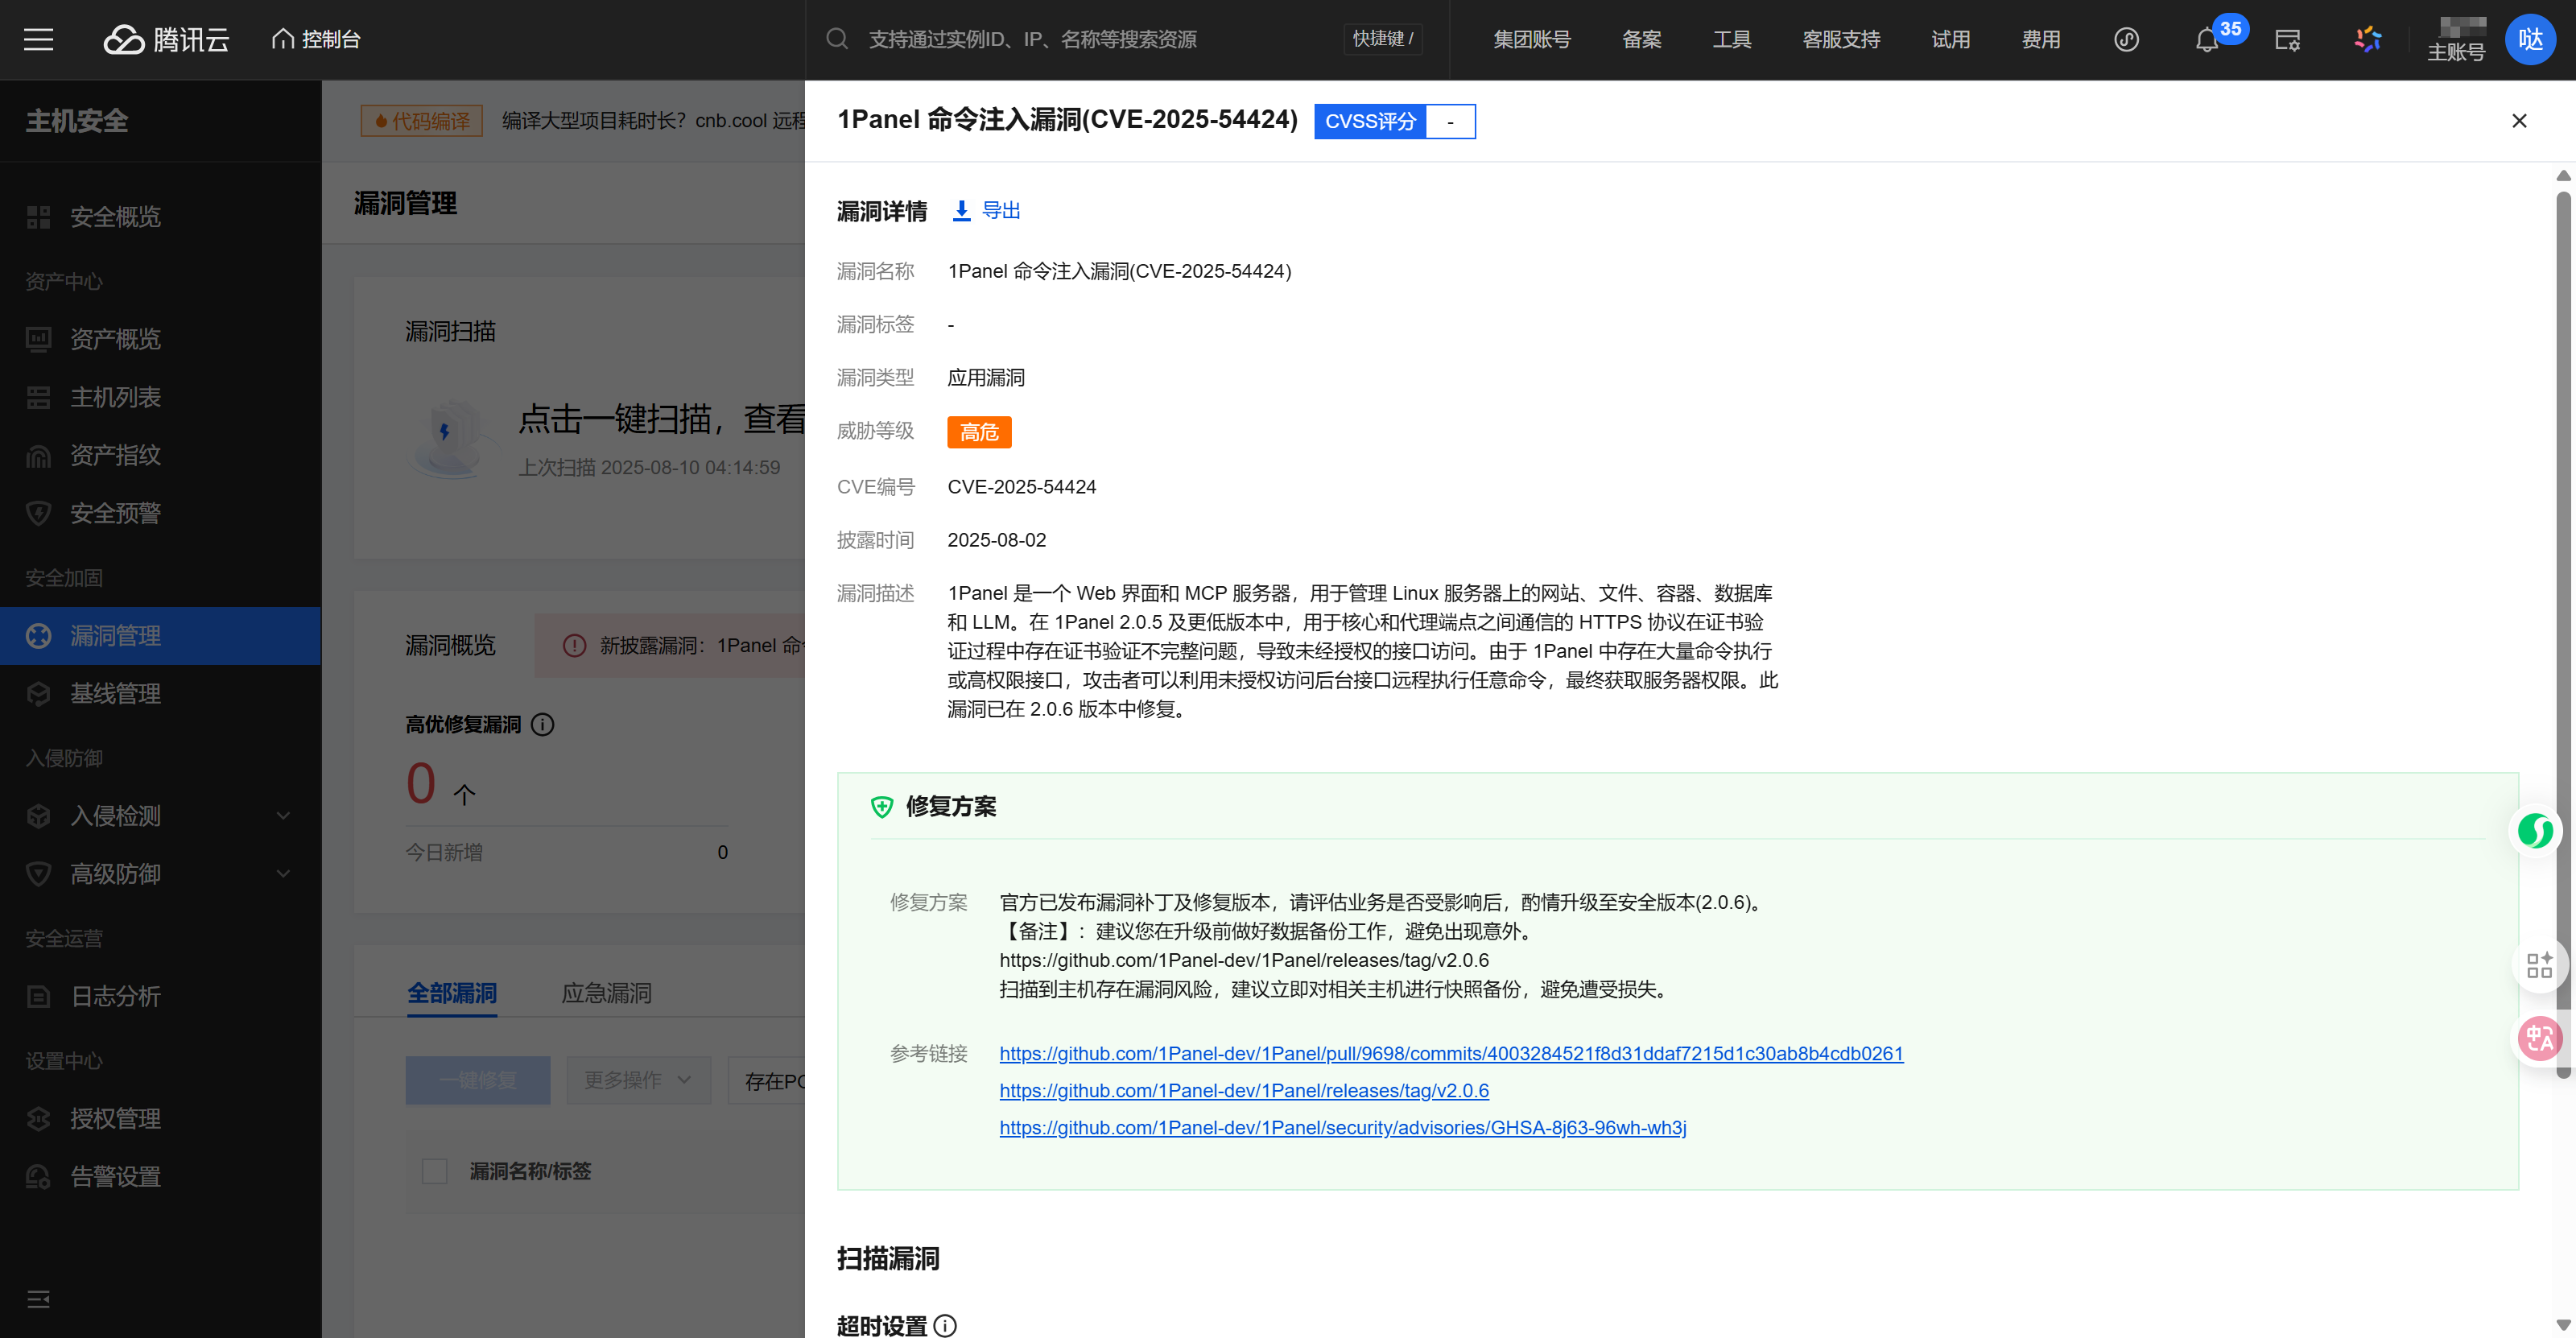Click the shield icon beside 修复方案
Viewport: 2576px width, 1338px height.
[x=881, y=806]
